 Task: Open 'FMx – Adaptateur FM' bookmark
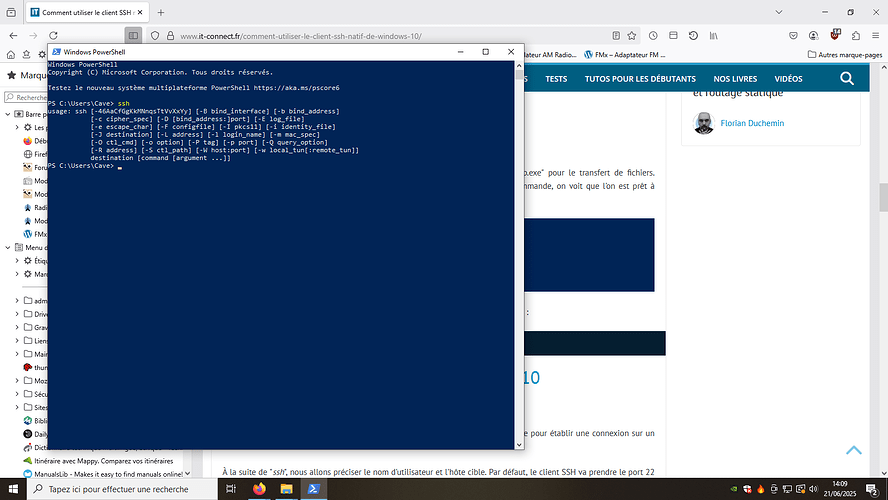point(625,55)
